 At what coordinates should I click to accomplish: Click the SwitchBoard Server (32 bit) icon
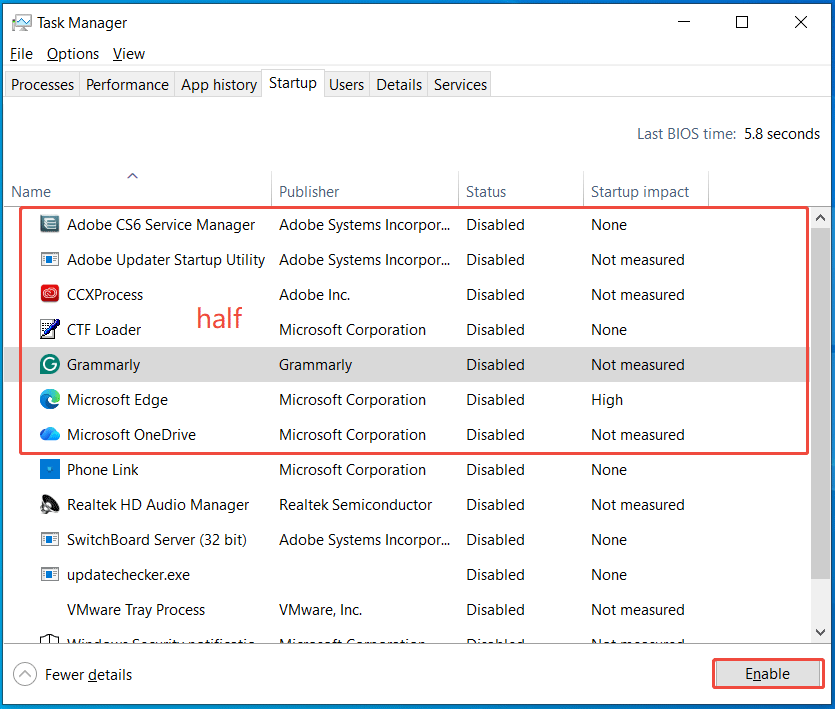pyautogui.click(x=49, y=539)
